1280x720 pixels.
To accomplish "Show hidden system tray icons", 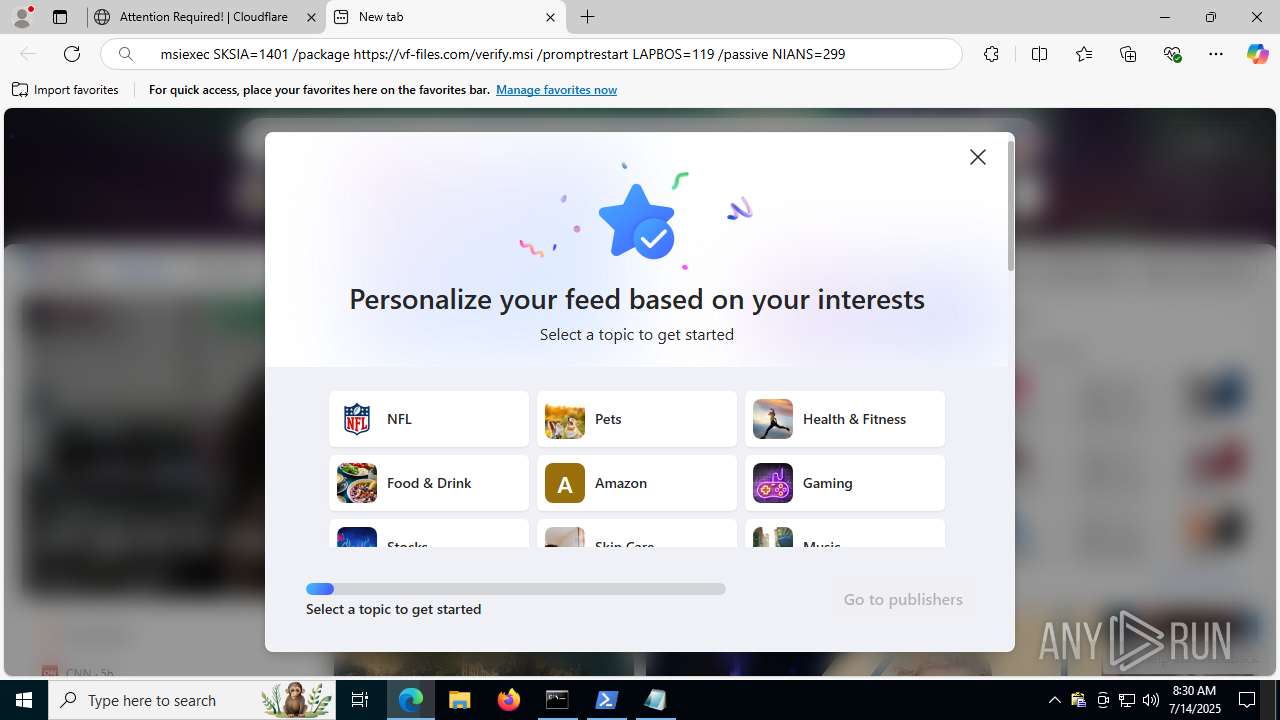I will click(x=1054, y=700).
